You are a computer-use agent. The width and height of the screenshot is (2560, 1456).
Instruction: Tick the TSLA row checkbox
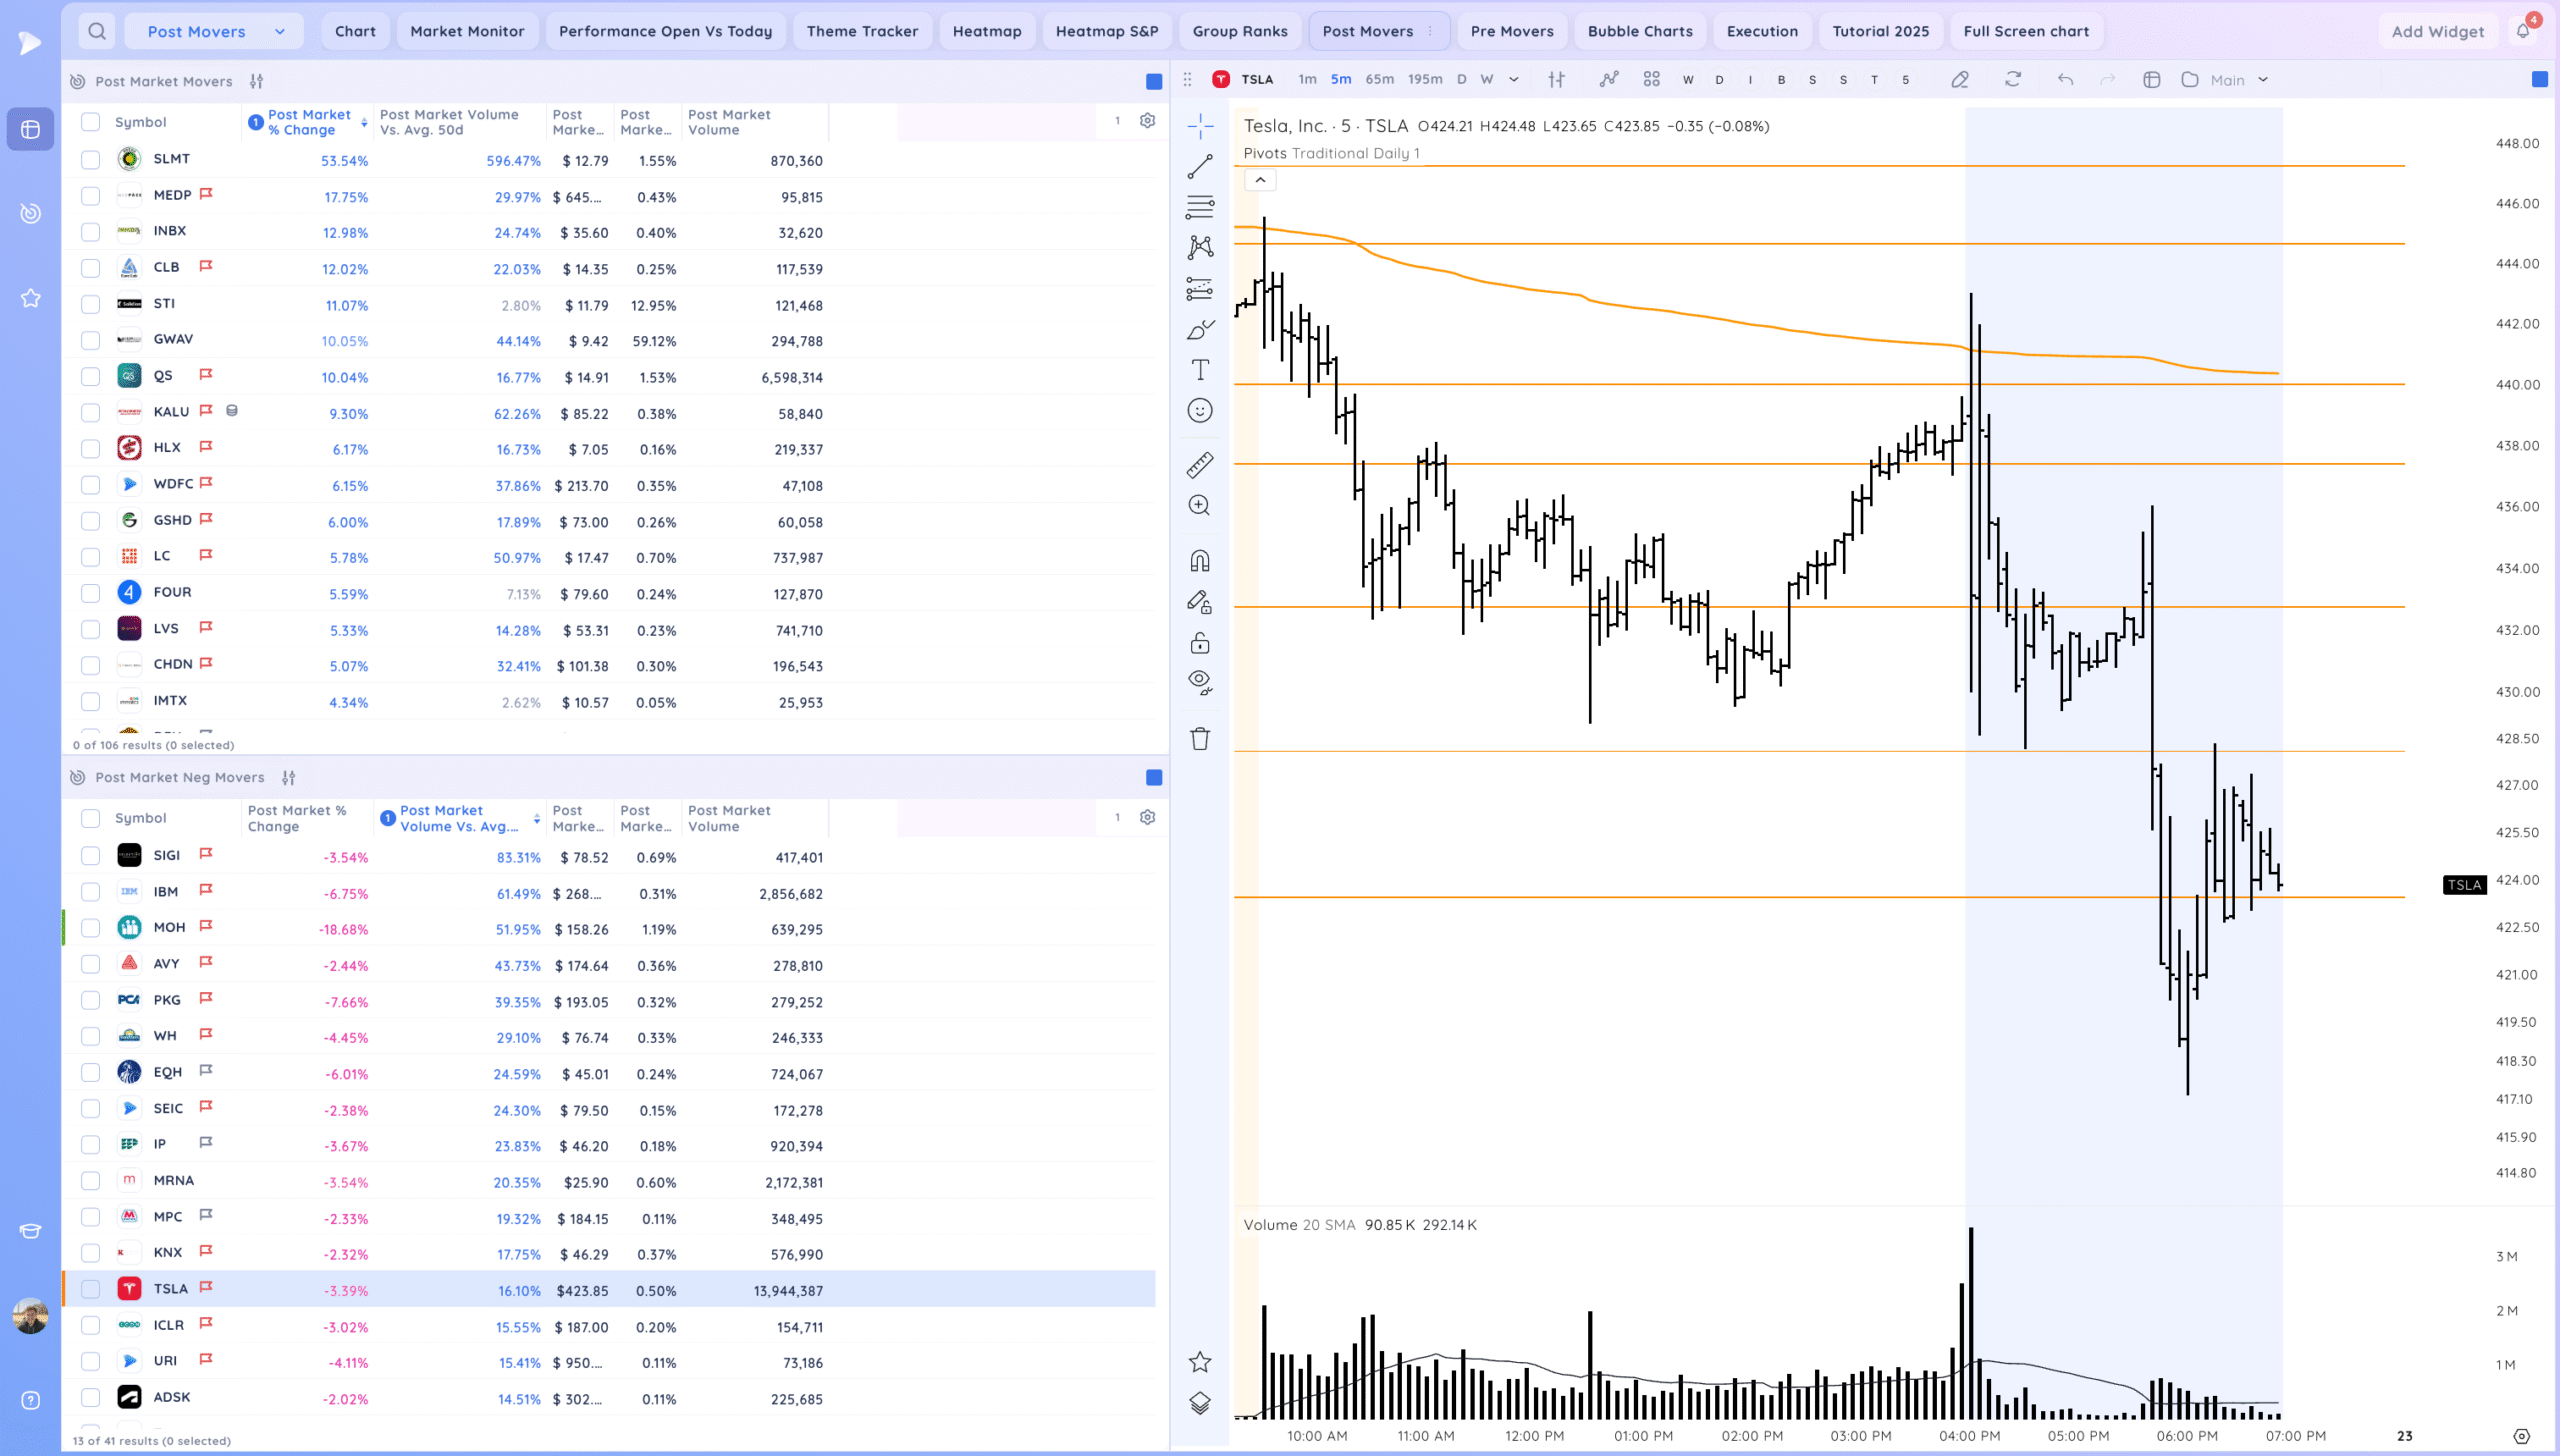point(91,1290)
